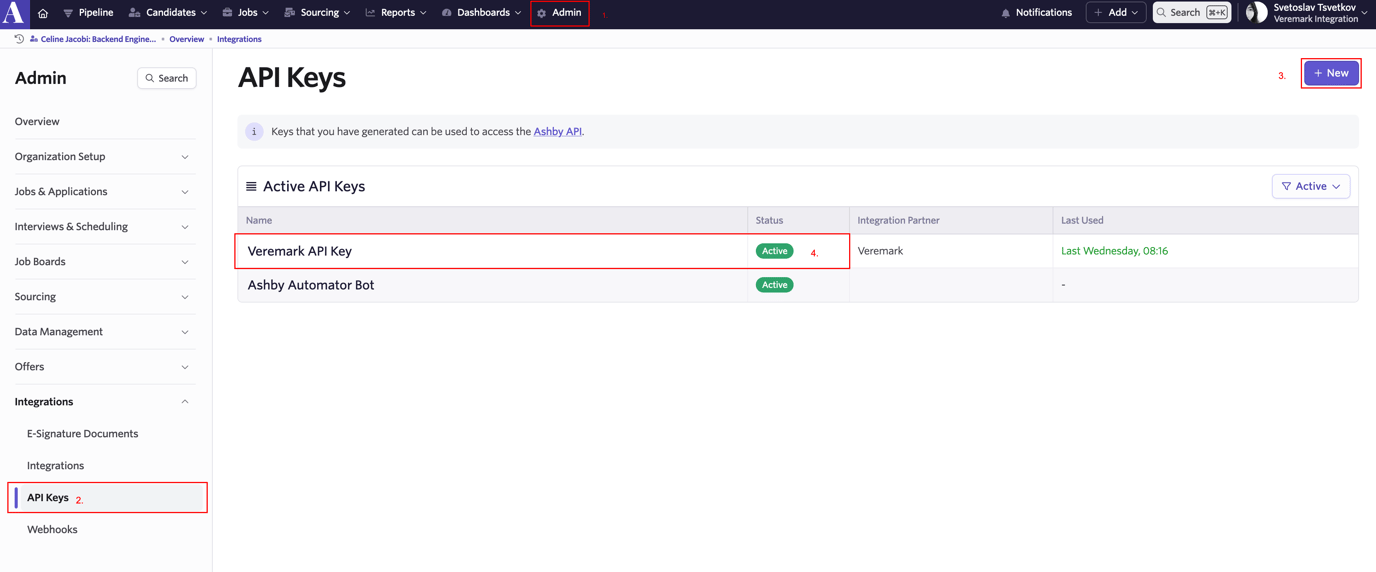
Task: Click the Ashby logo icon
Action: coord(13,12)
